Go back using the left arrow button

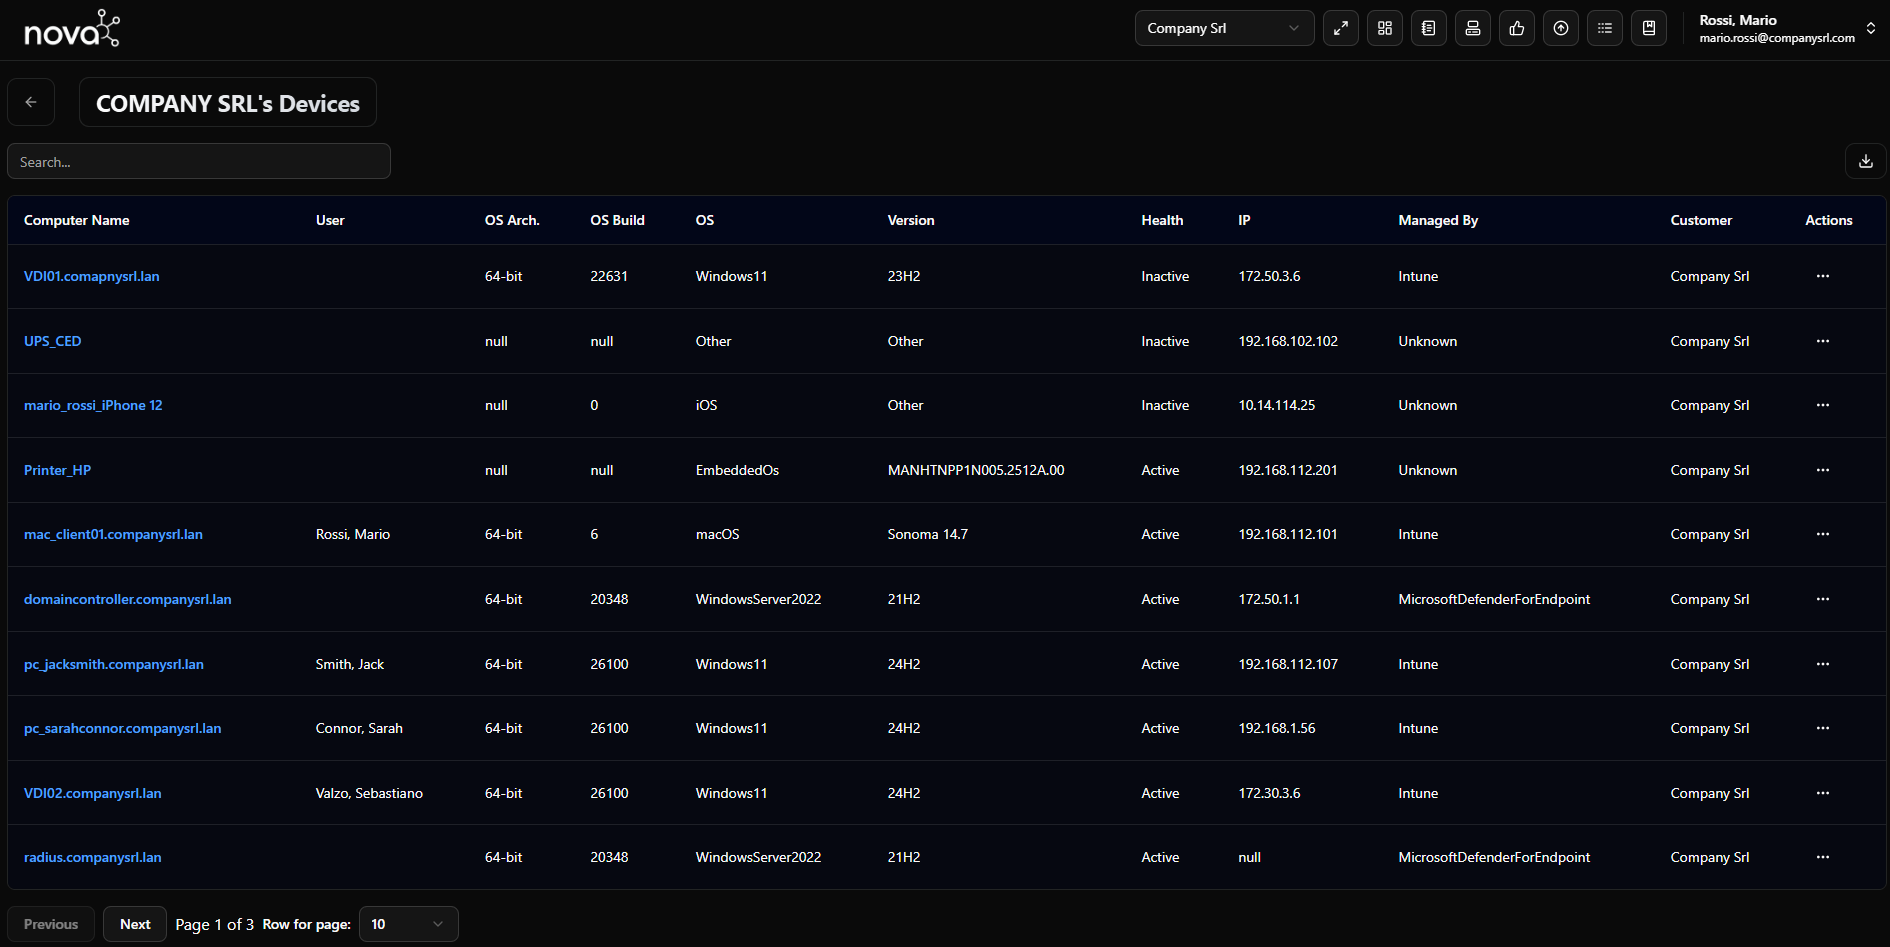click(x=31, y=102)
